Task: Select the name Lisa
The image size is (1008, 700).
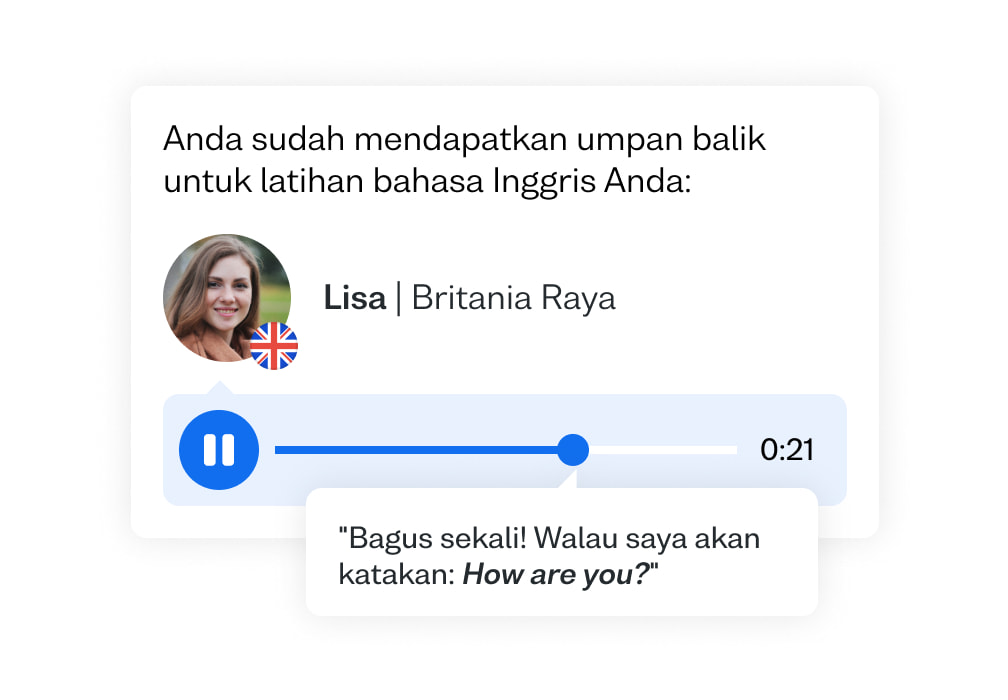Action: tap(354, 298)
